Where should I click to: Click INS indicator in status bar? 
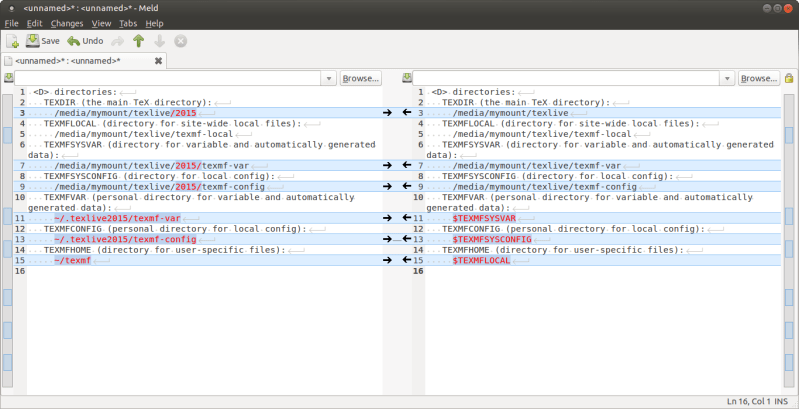tap(781, 402)
